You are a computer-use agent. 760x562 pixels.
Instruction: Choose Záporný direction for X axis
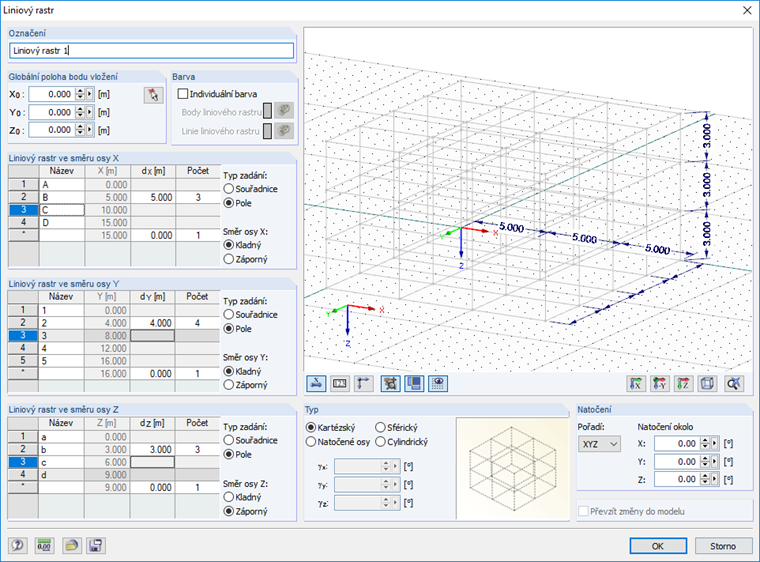point(228,259)
